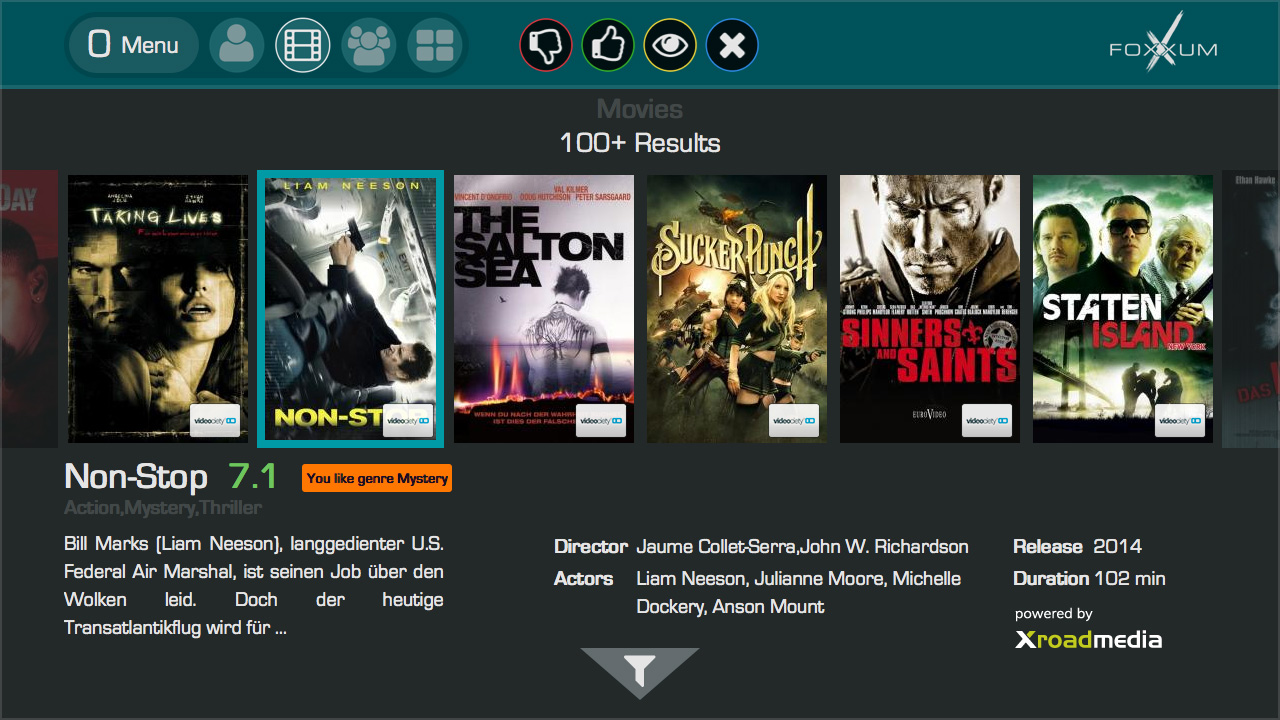The image size is (1280, 720).
Task: Select the Taking Lives movie poster
Action: [x=158, y=309]
